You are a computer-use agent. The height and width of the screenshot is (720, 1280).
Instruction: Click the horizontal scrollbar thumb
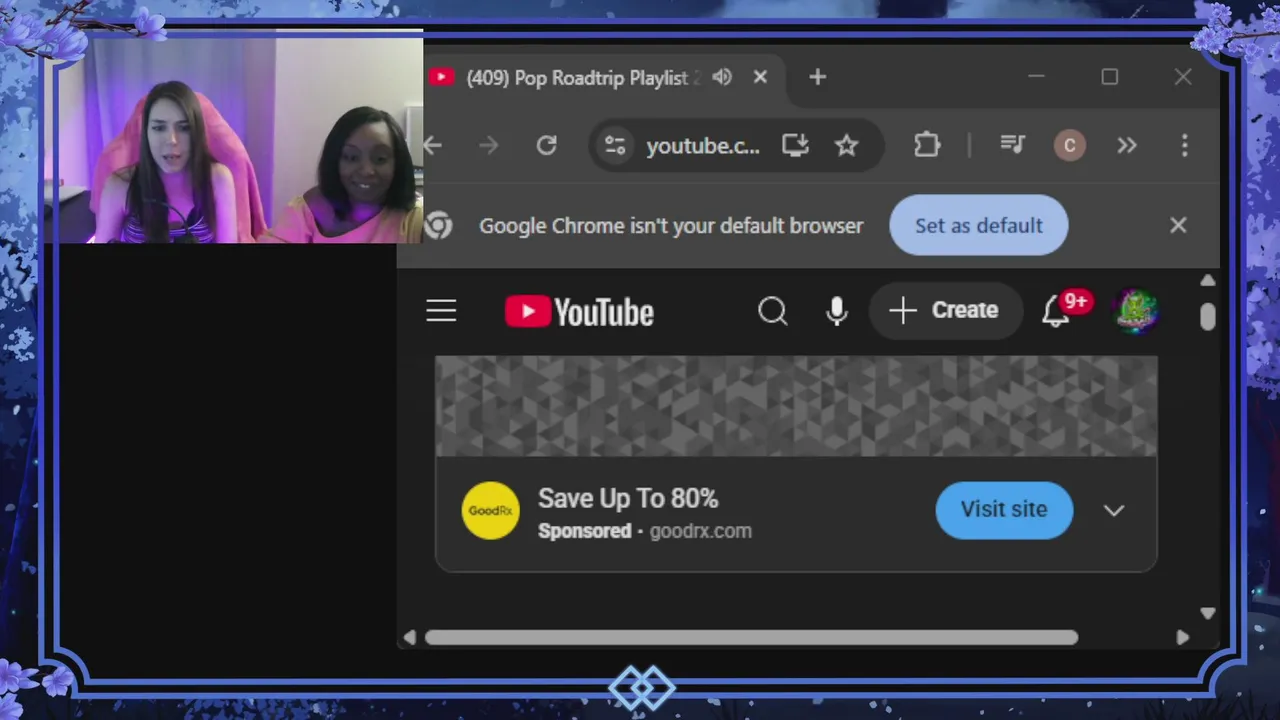(751, 637)
